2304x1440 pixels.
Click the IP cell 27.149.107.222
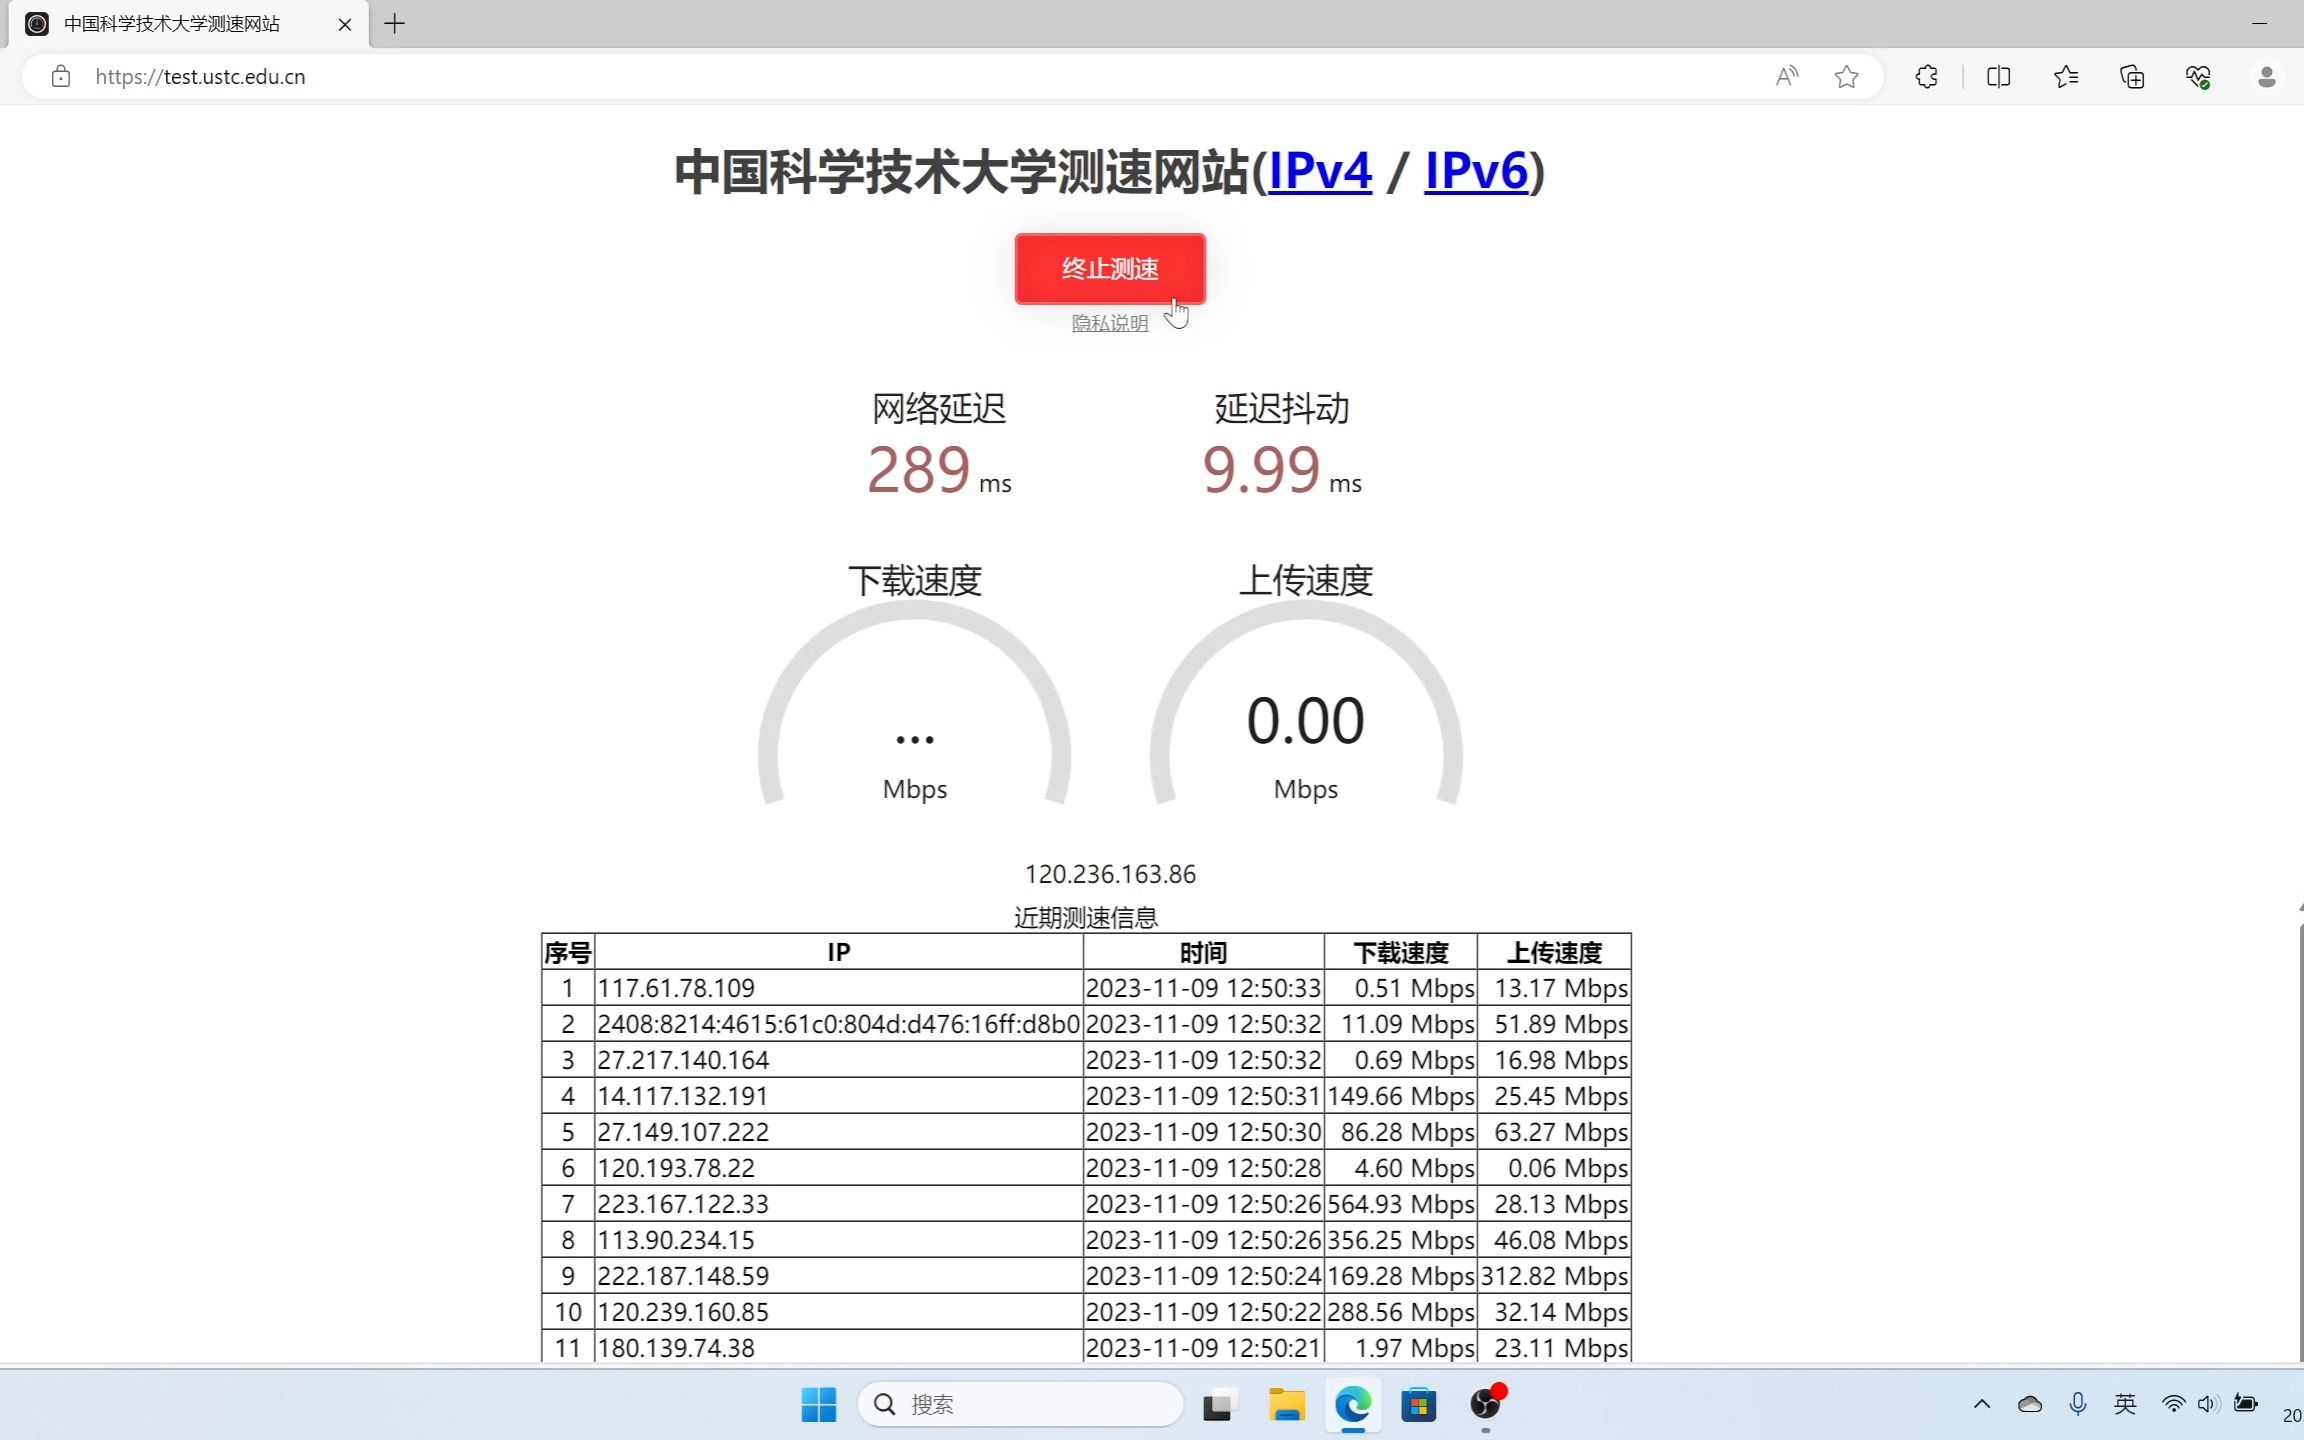pyautogui.click(x=839, y=1132)
